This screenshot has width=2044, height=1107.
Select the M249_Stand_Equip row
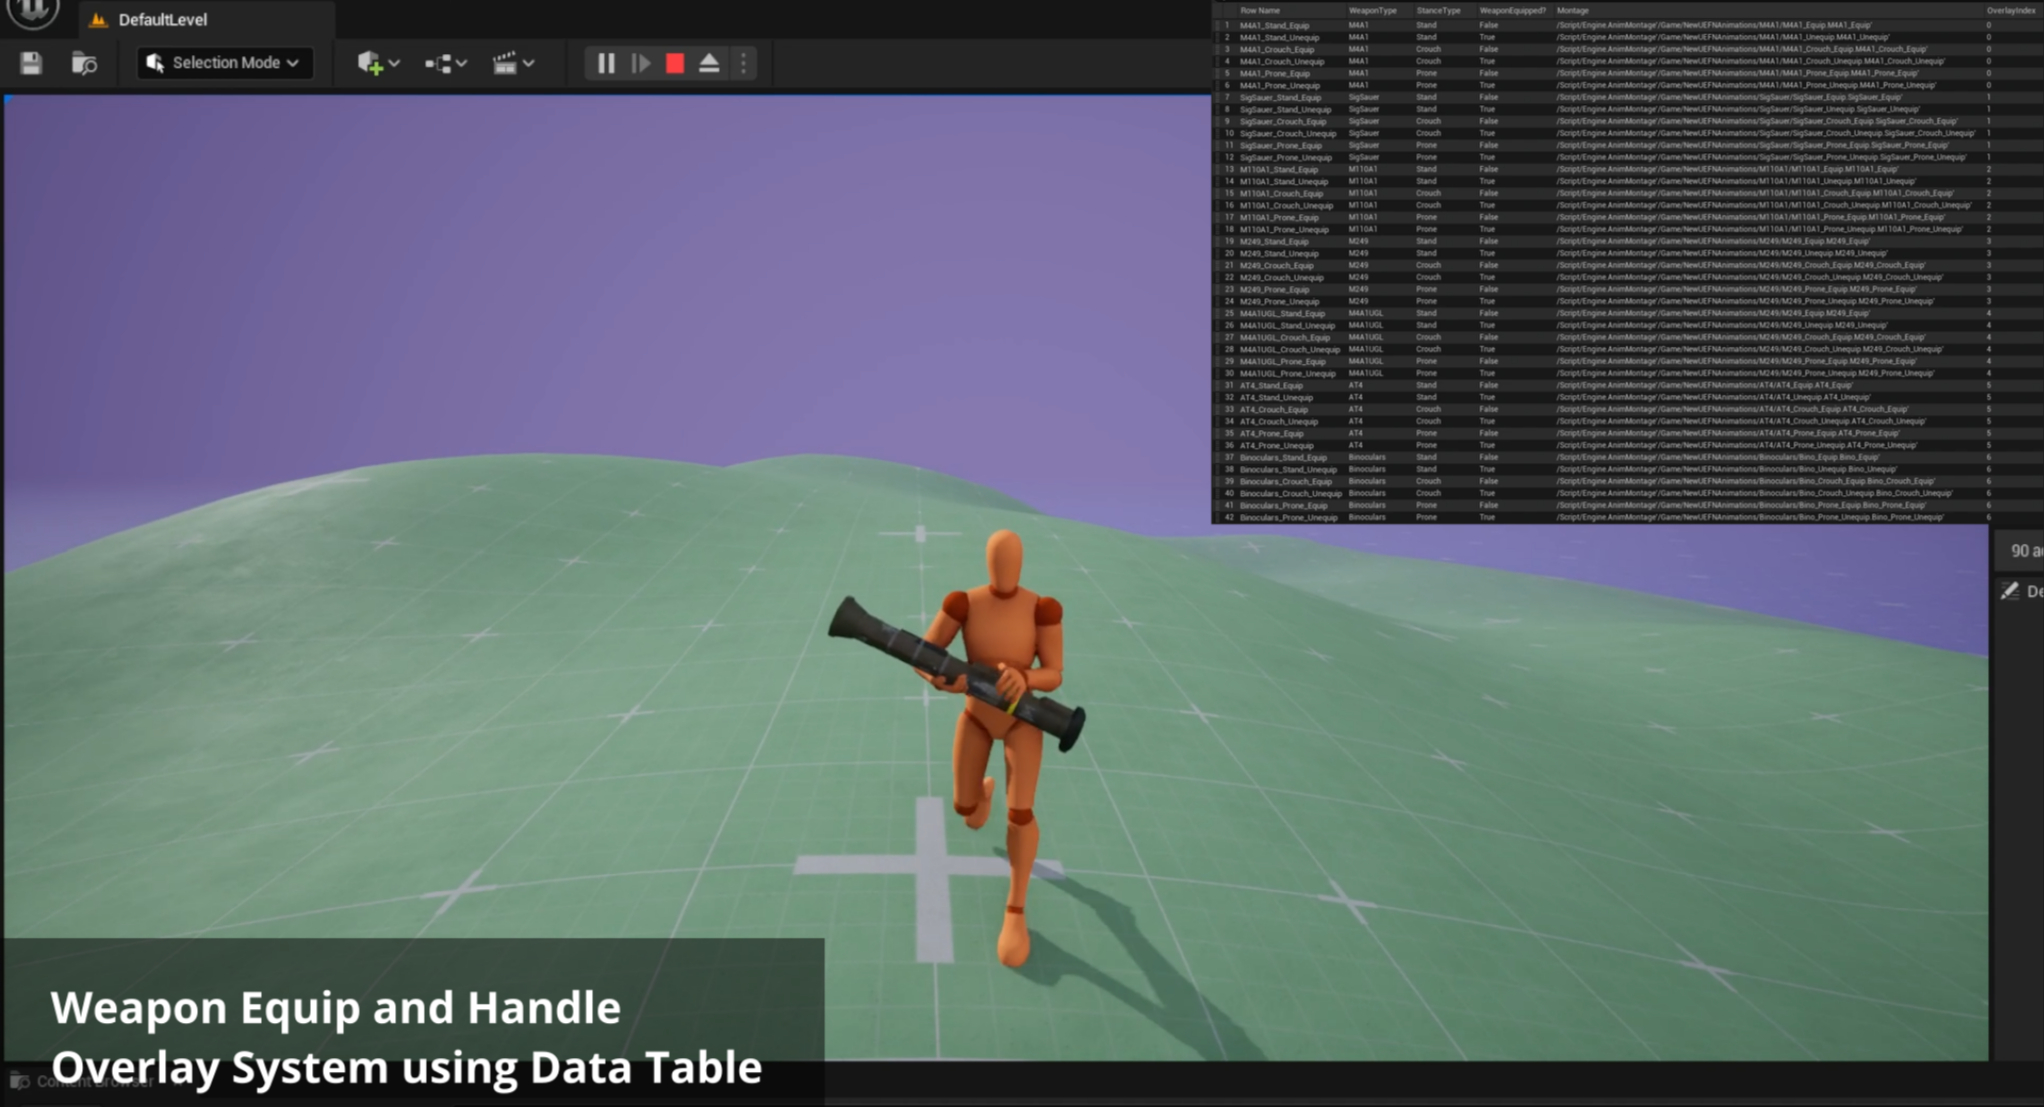coord(1628,241)
